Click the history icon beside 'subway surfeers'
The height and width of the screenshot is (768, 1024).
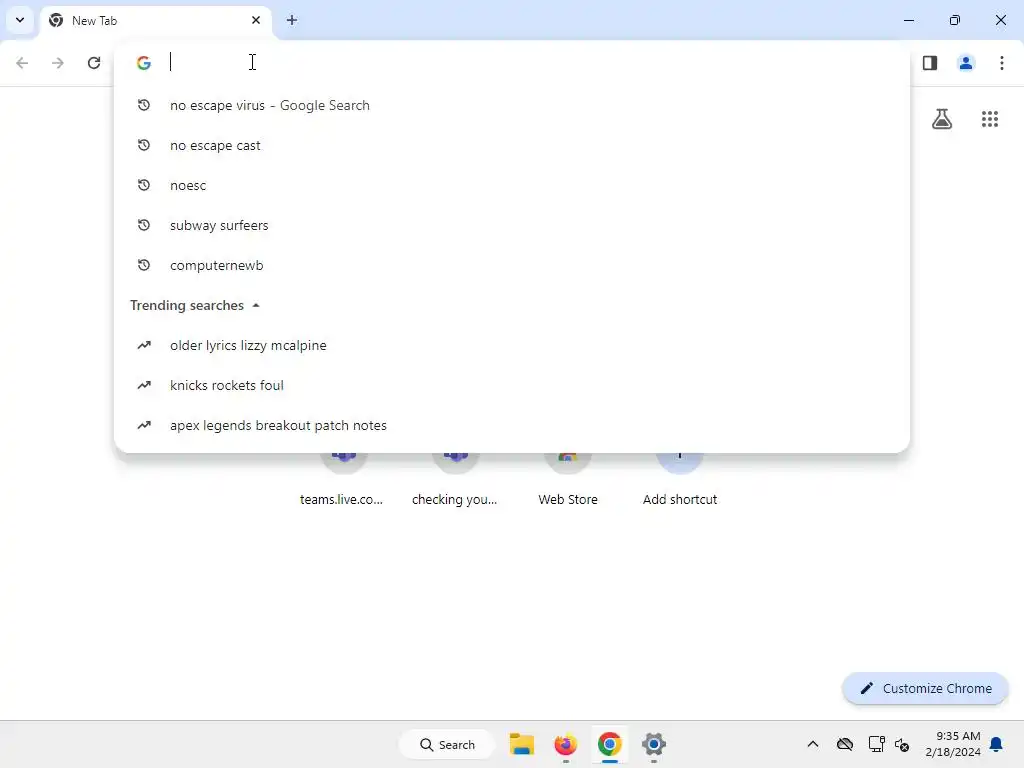[x=144, y=225]
